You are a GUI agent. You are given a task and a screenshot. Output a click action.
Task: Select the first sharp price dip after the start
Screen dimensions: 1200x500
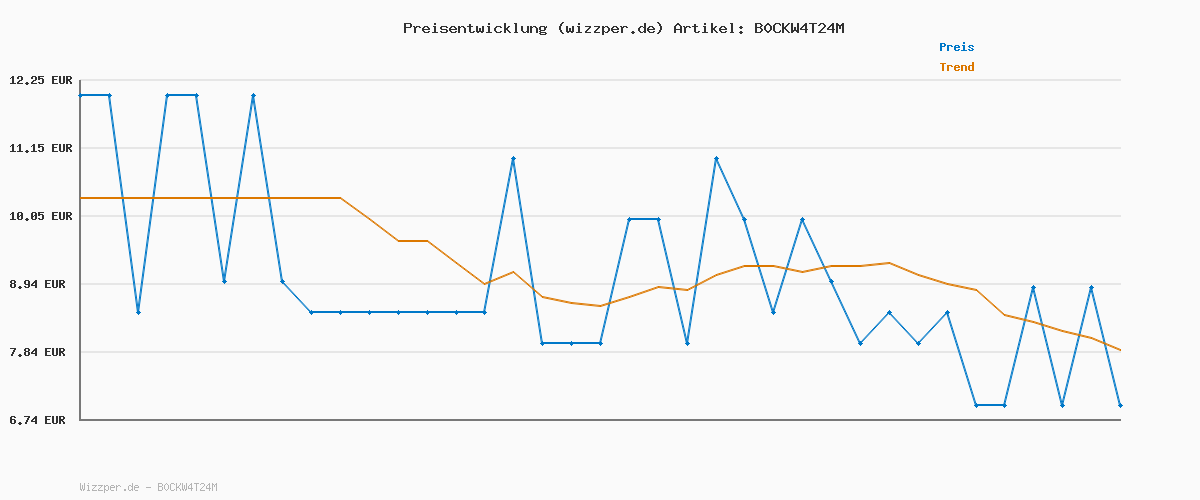[x=138, y=312]
